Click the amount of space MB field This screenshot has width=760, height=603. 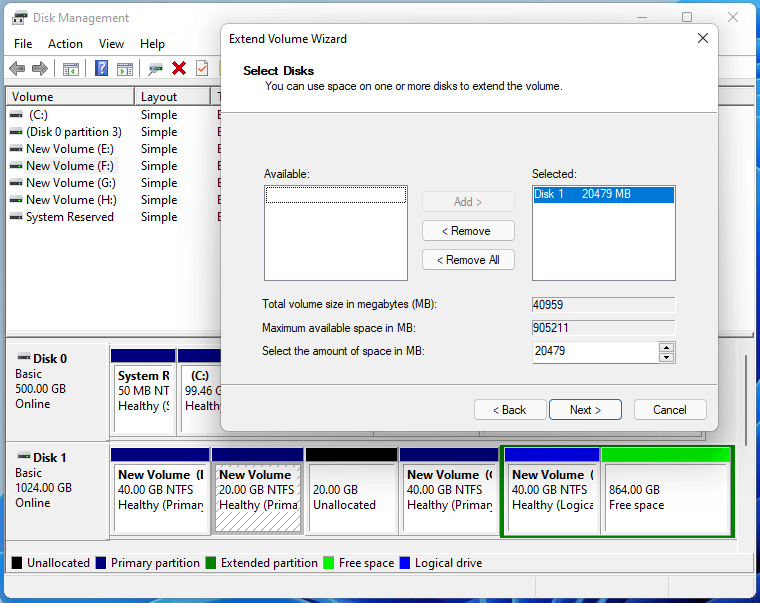click(596, 352)
